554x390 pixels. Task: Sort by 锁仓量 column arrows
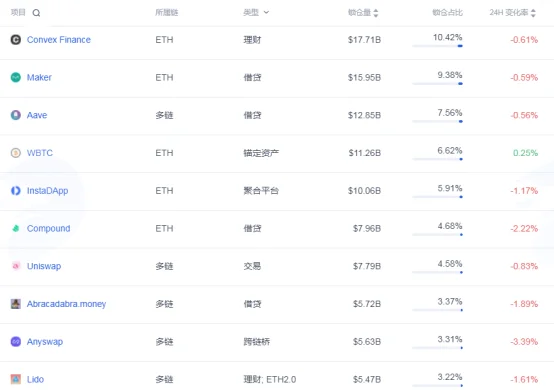pyautogui.click(x=376, y=13)
